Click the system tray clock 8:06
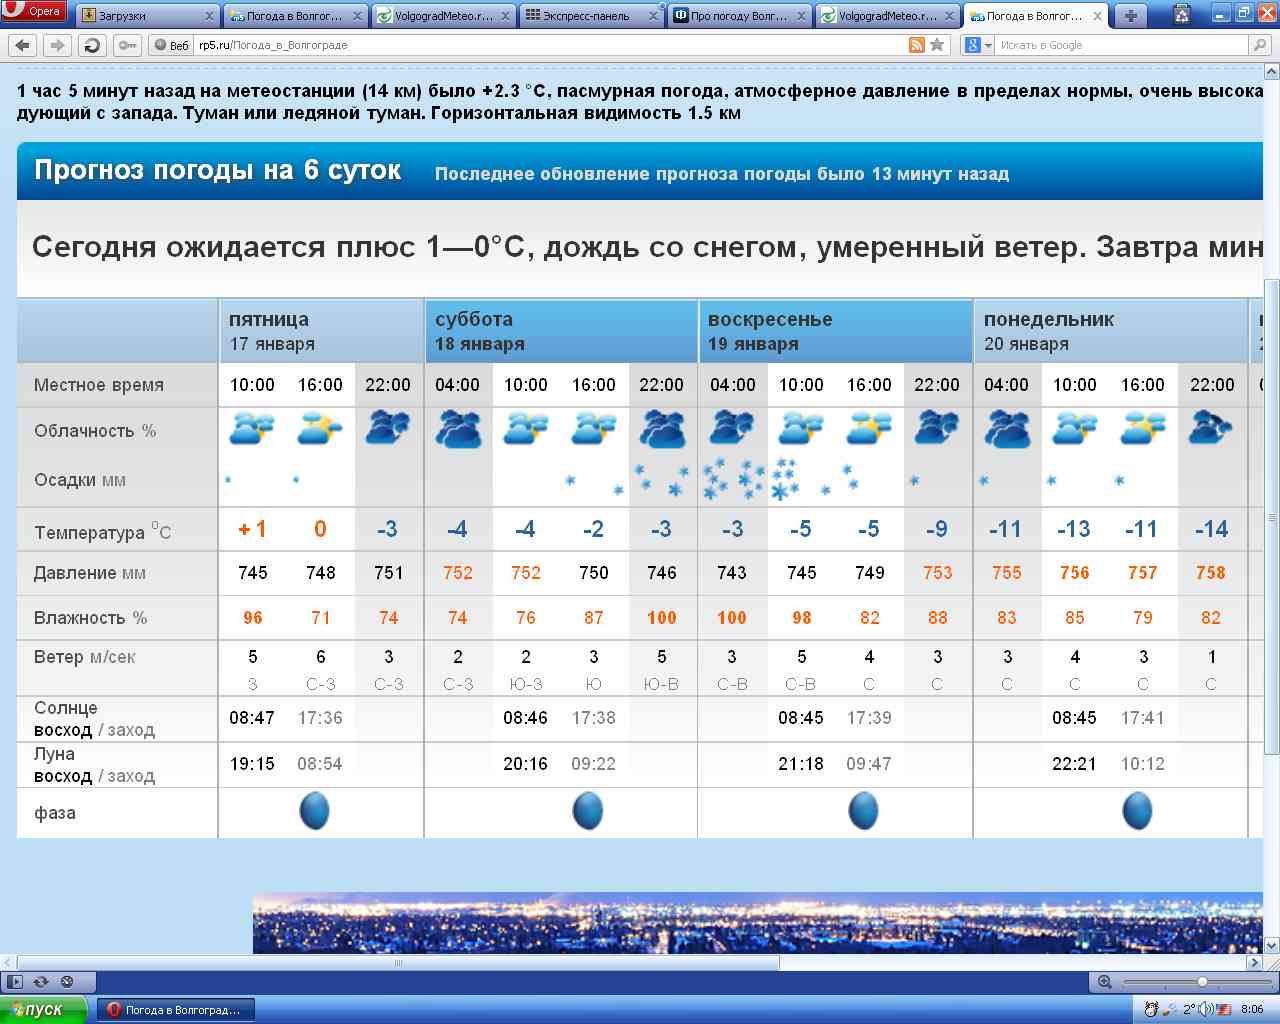This screenshot has height=1024, width=1280. [x=1252, y=1009]
